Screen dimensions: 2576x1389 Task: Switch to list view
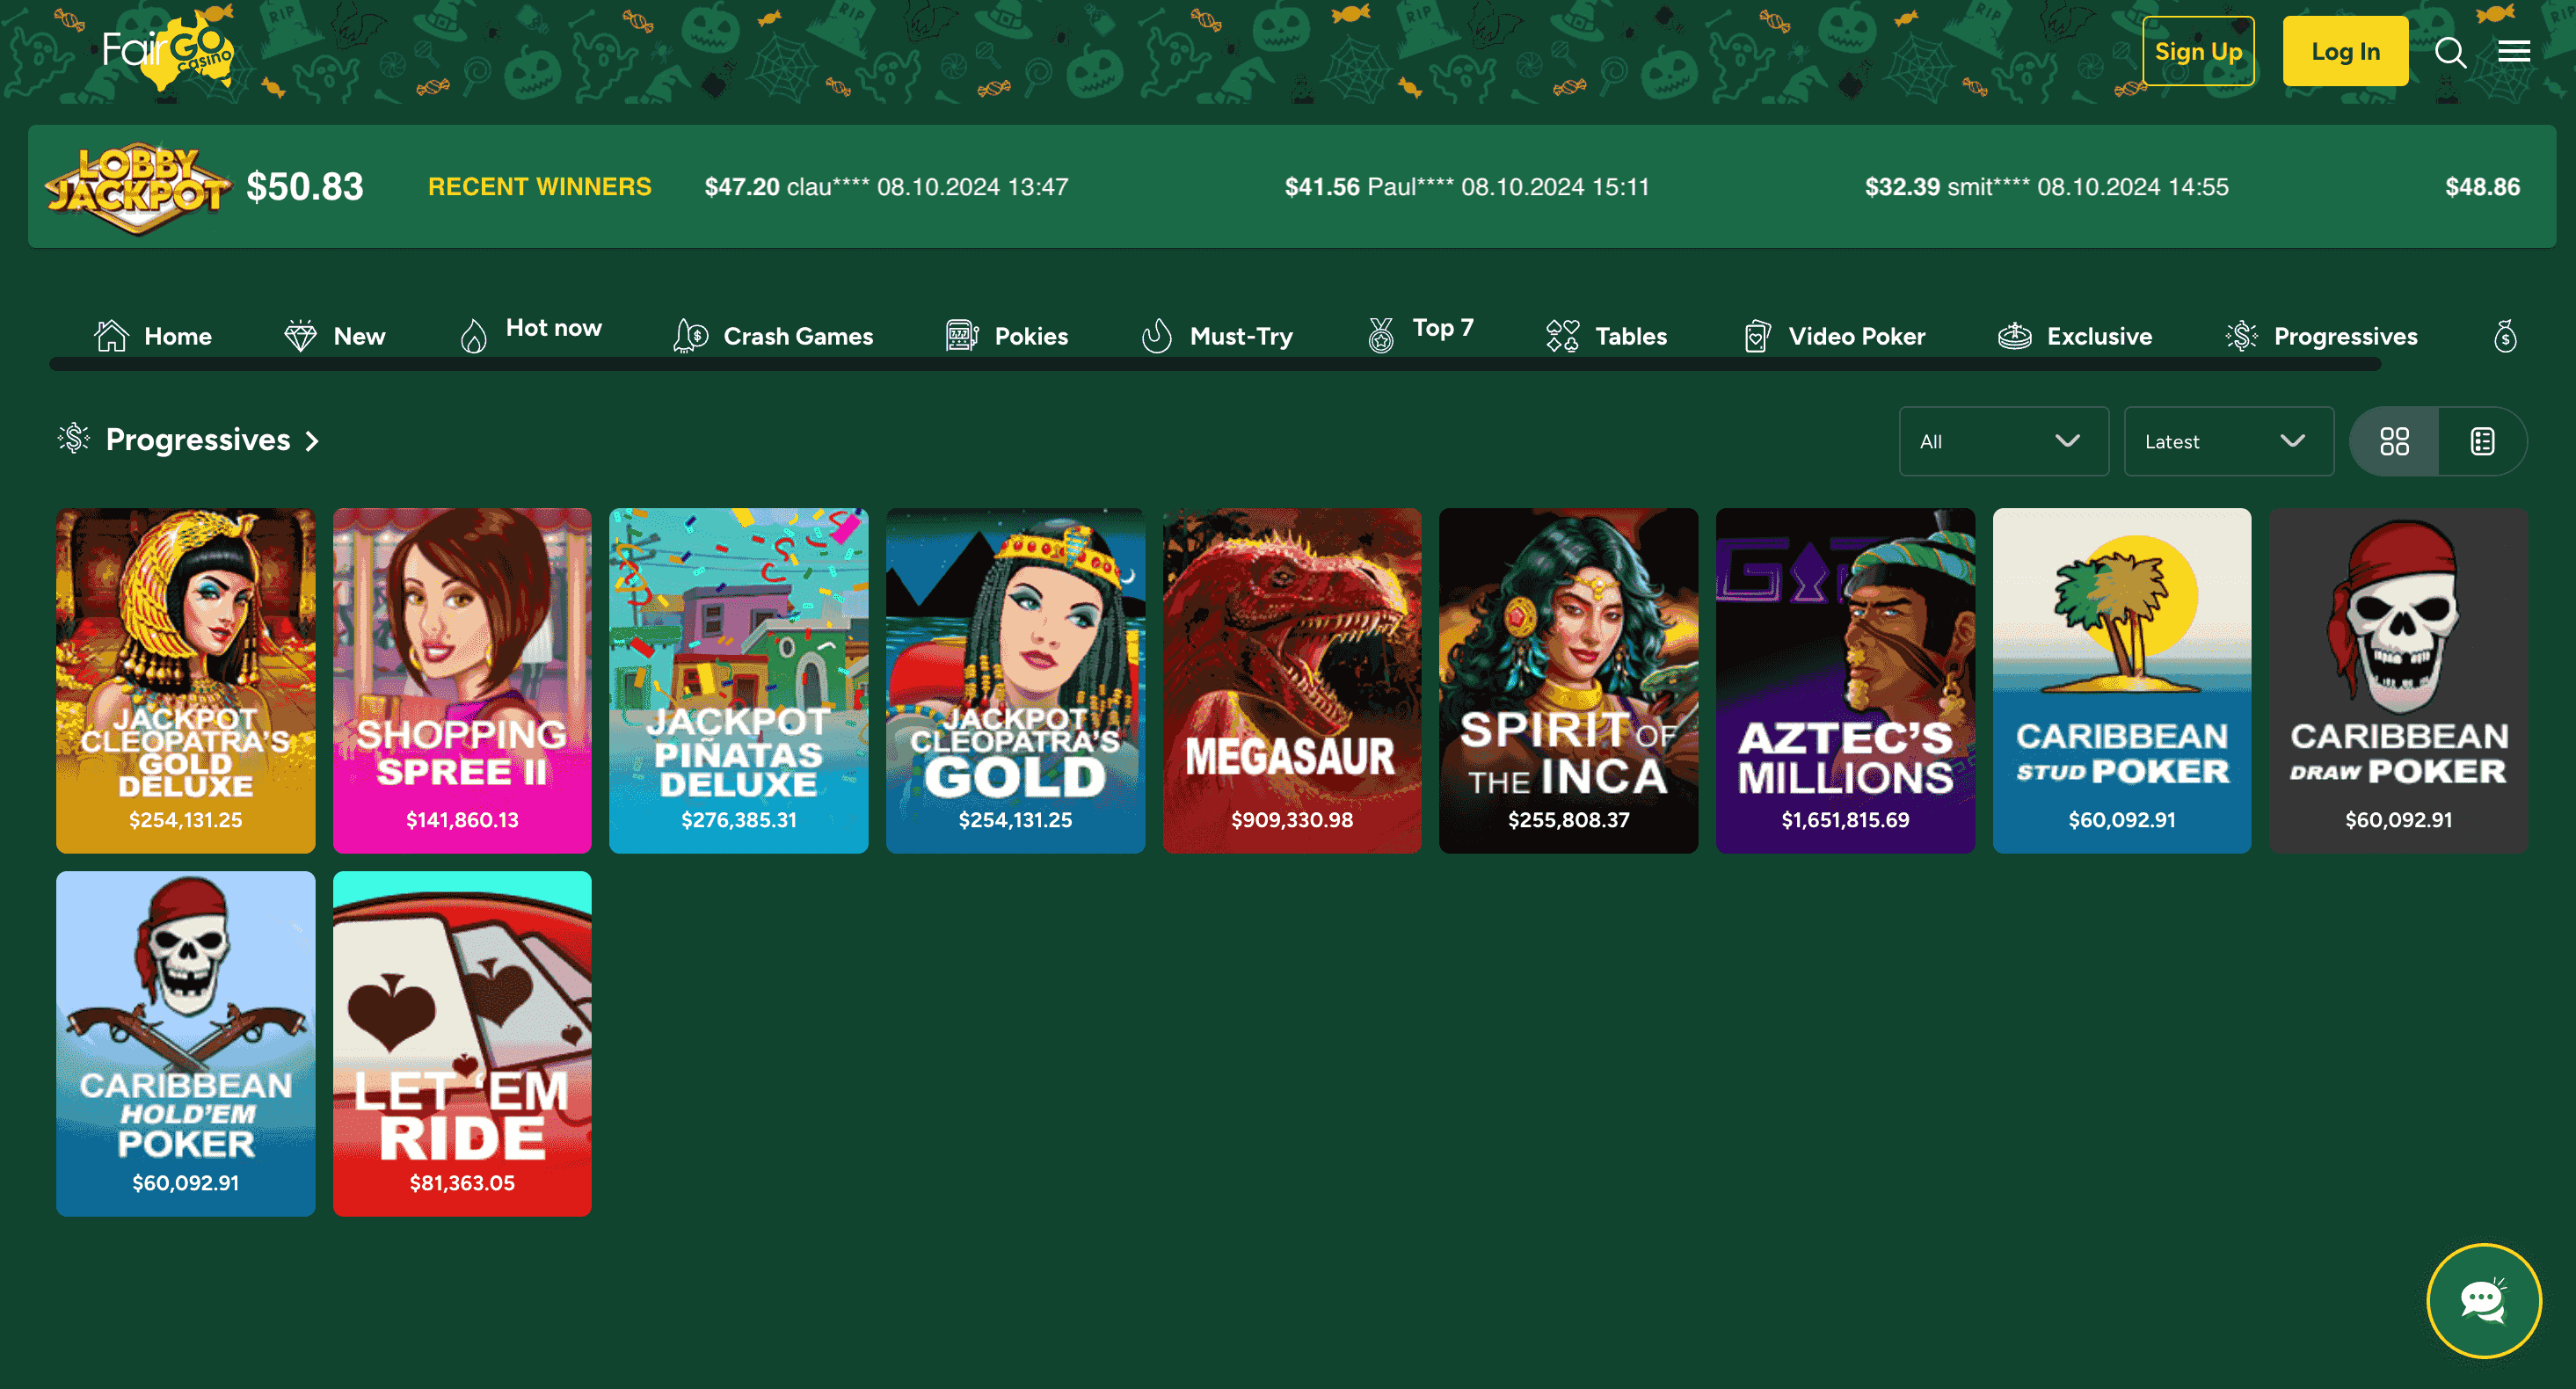point(2482,441)
